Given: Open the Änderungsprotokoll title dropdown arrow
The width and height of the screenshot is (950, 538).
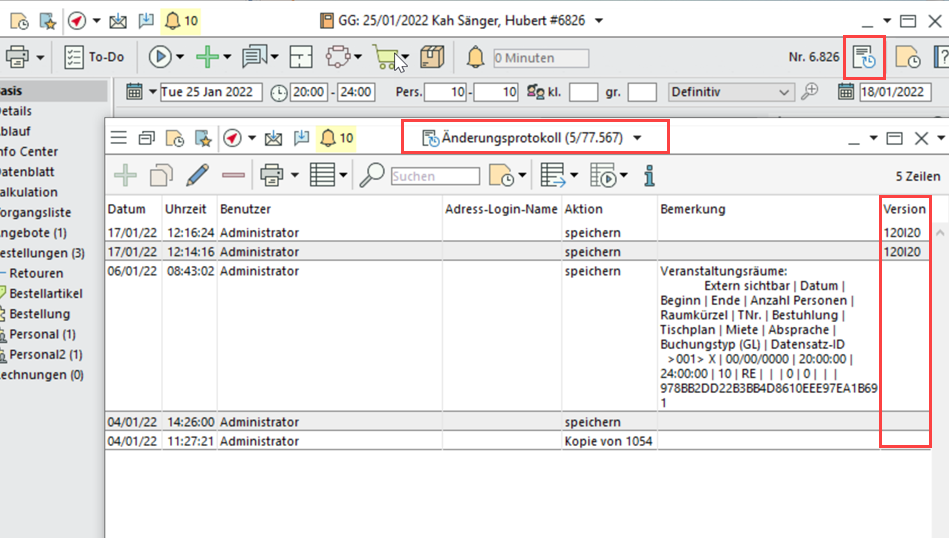Looking at the screenshot, I should 637,138.
